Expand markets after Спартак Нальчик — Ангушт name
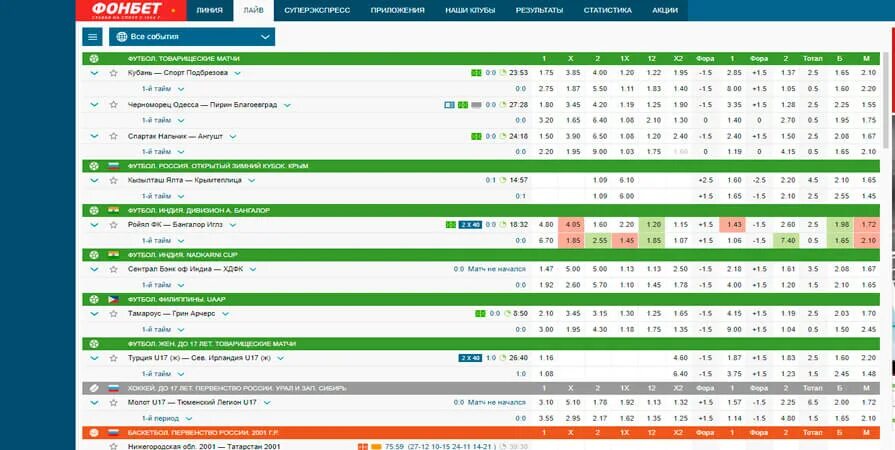 click(x=233, y=136)
